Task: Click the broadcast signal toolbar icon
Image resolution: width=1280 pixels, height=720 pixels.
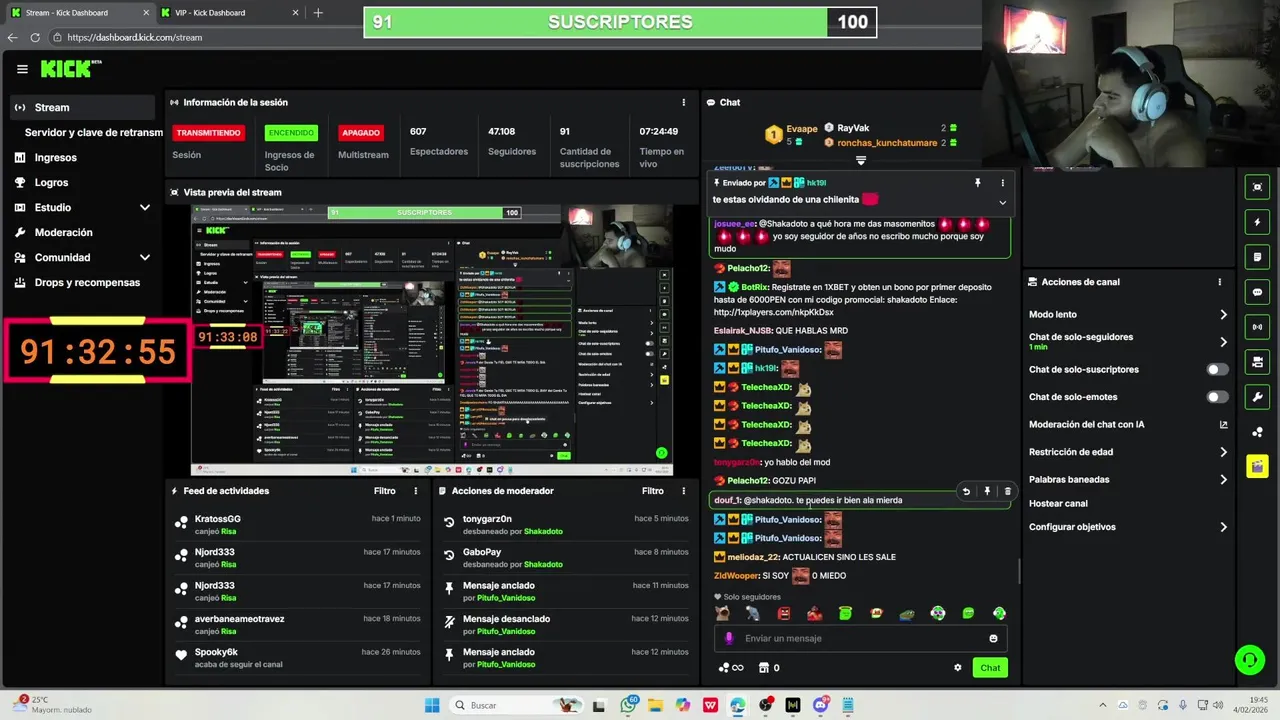Action: [x=1257, y=327]
